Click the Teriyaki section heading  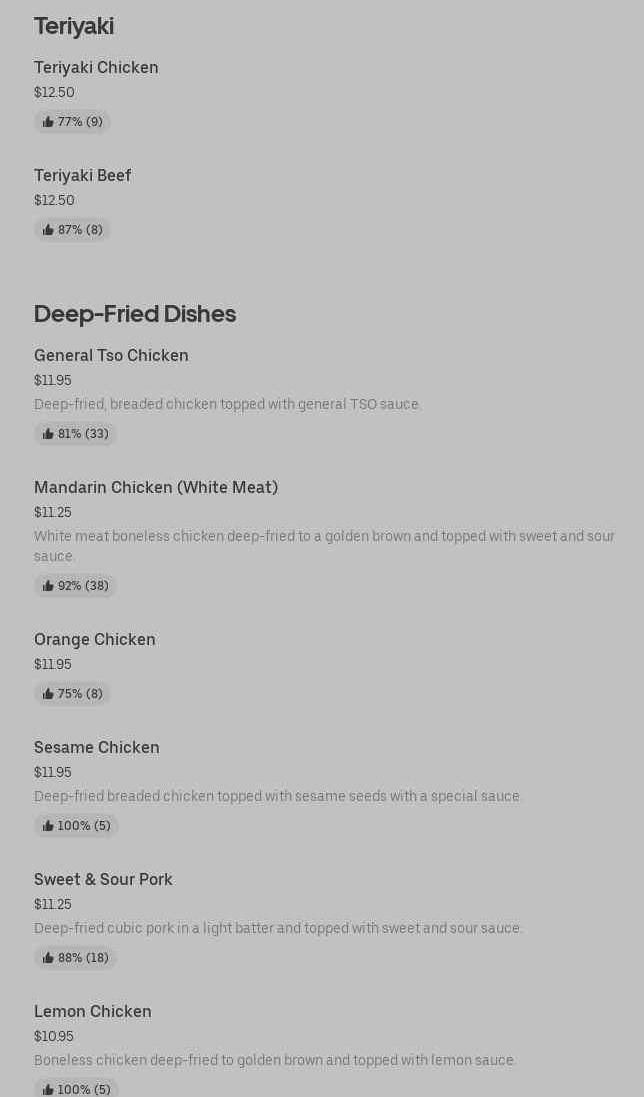(74, 26)
